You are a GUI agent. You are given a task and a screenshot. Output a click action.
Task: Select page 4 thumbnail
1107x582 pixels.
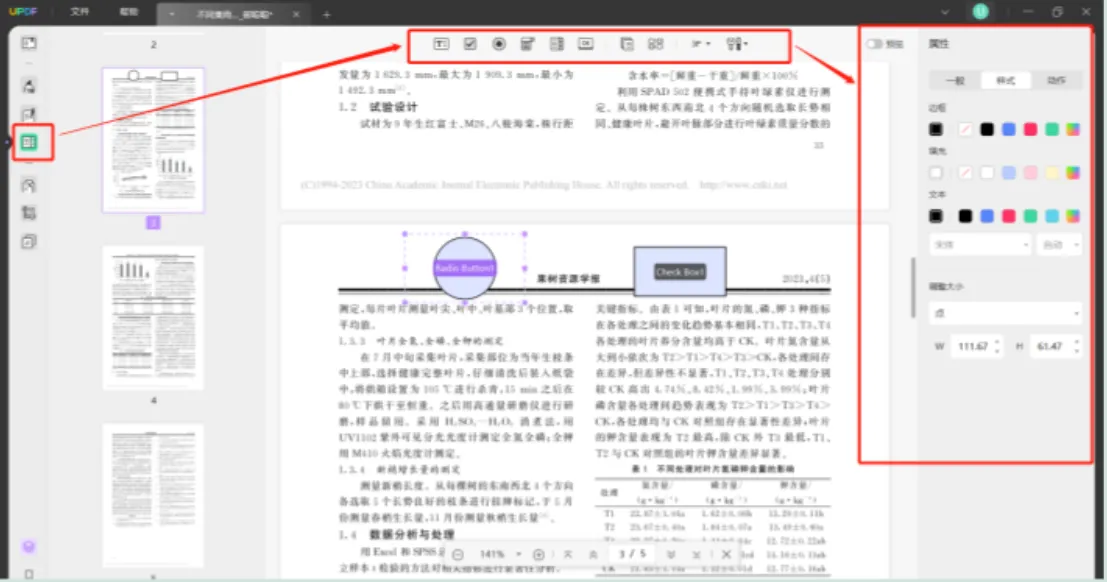pyautogui.click(x=153, y=318)
